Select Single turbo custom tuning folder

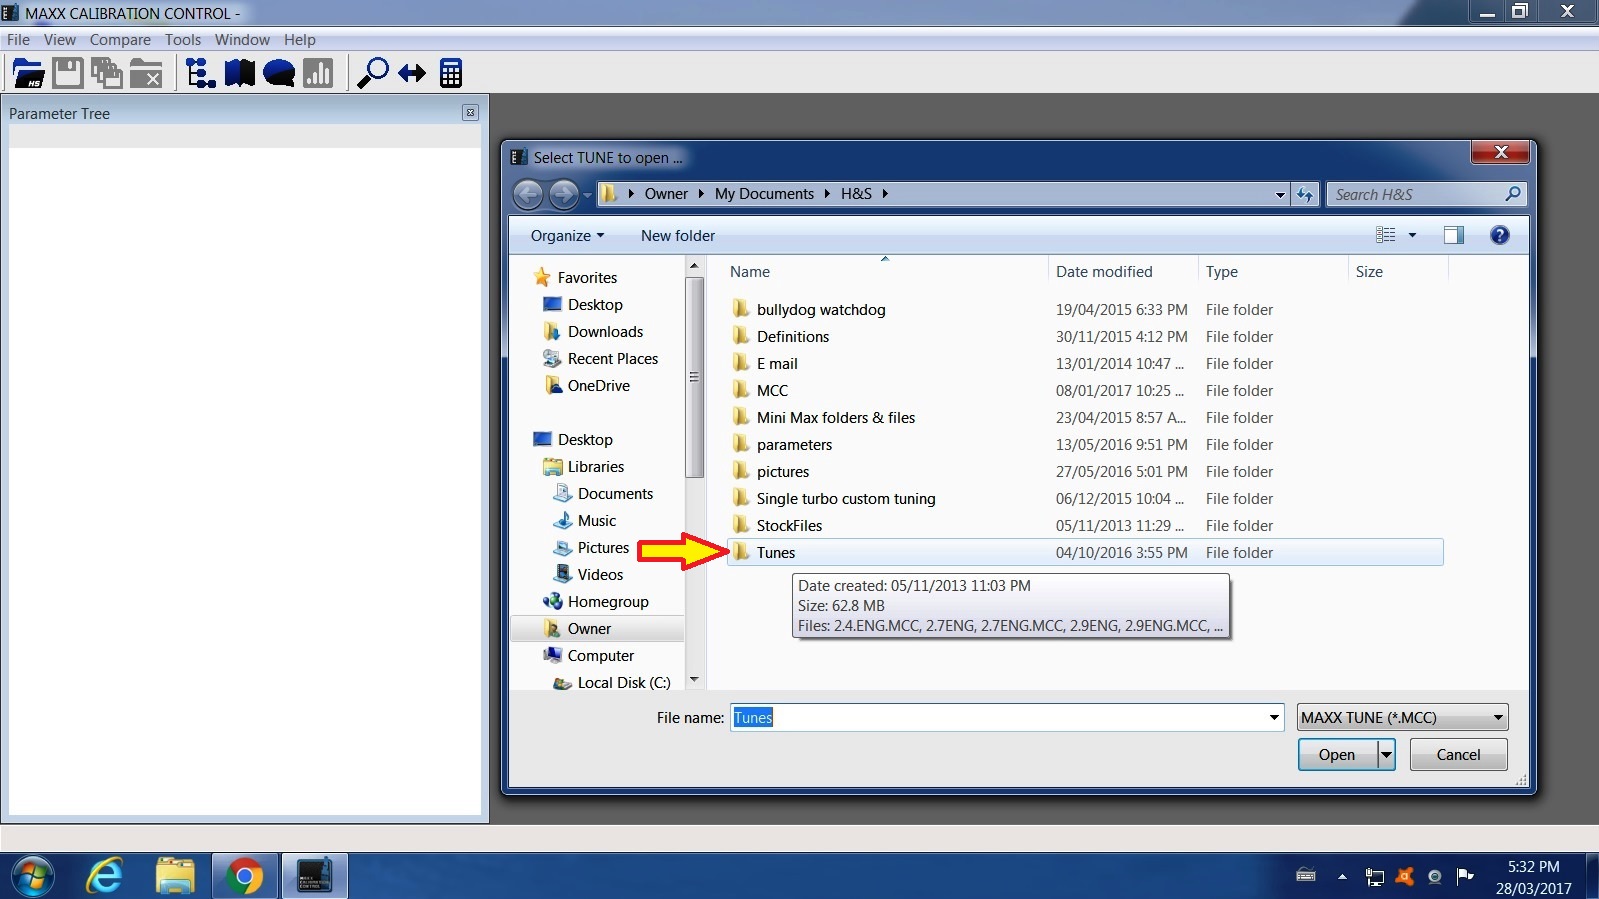1085,499
